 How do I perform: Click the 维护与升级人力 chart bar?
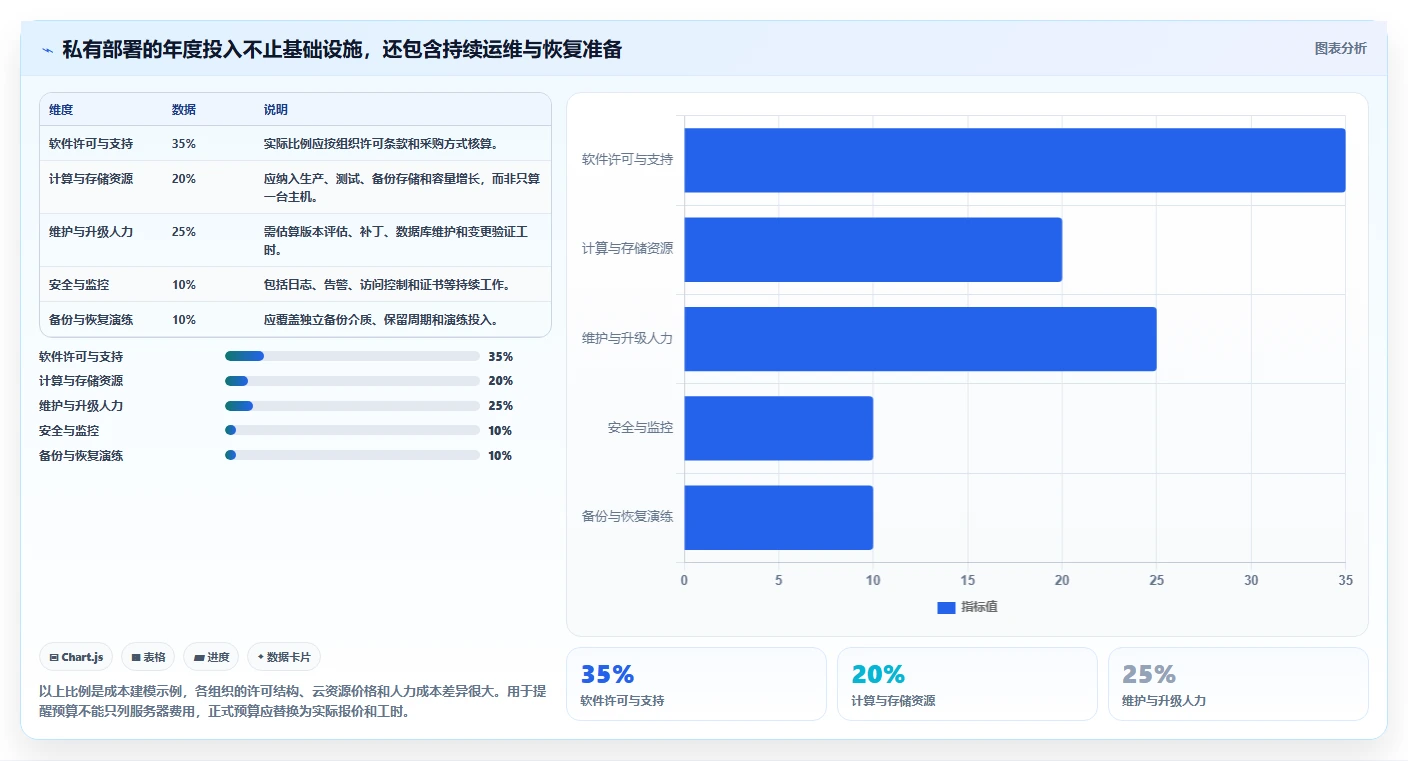tap(921, 339)
